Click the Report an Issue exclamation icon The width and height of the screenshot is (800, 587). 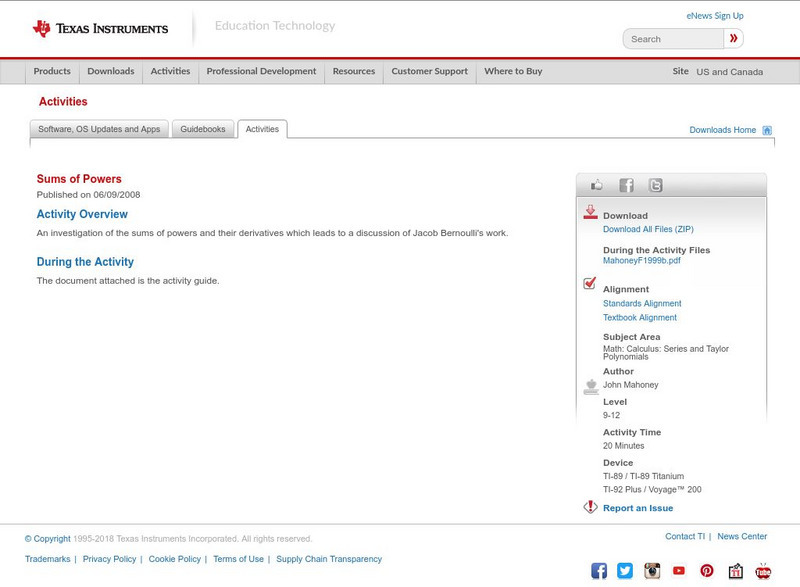tap(591, 507)
